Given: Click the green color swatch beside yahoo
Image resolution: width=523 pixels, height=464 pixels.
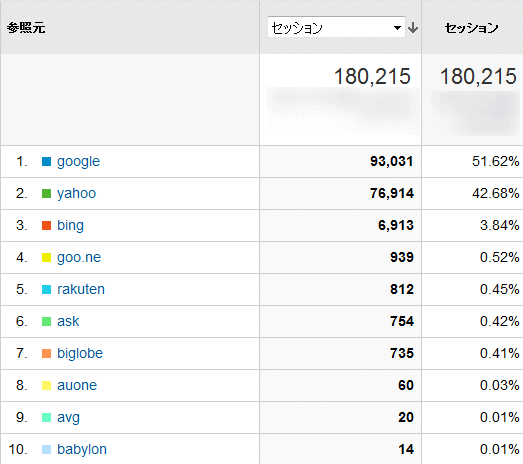Looking at the screenshot, I should click(46, 193).
